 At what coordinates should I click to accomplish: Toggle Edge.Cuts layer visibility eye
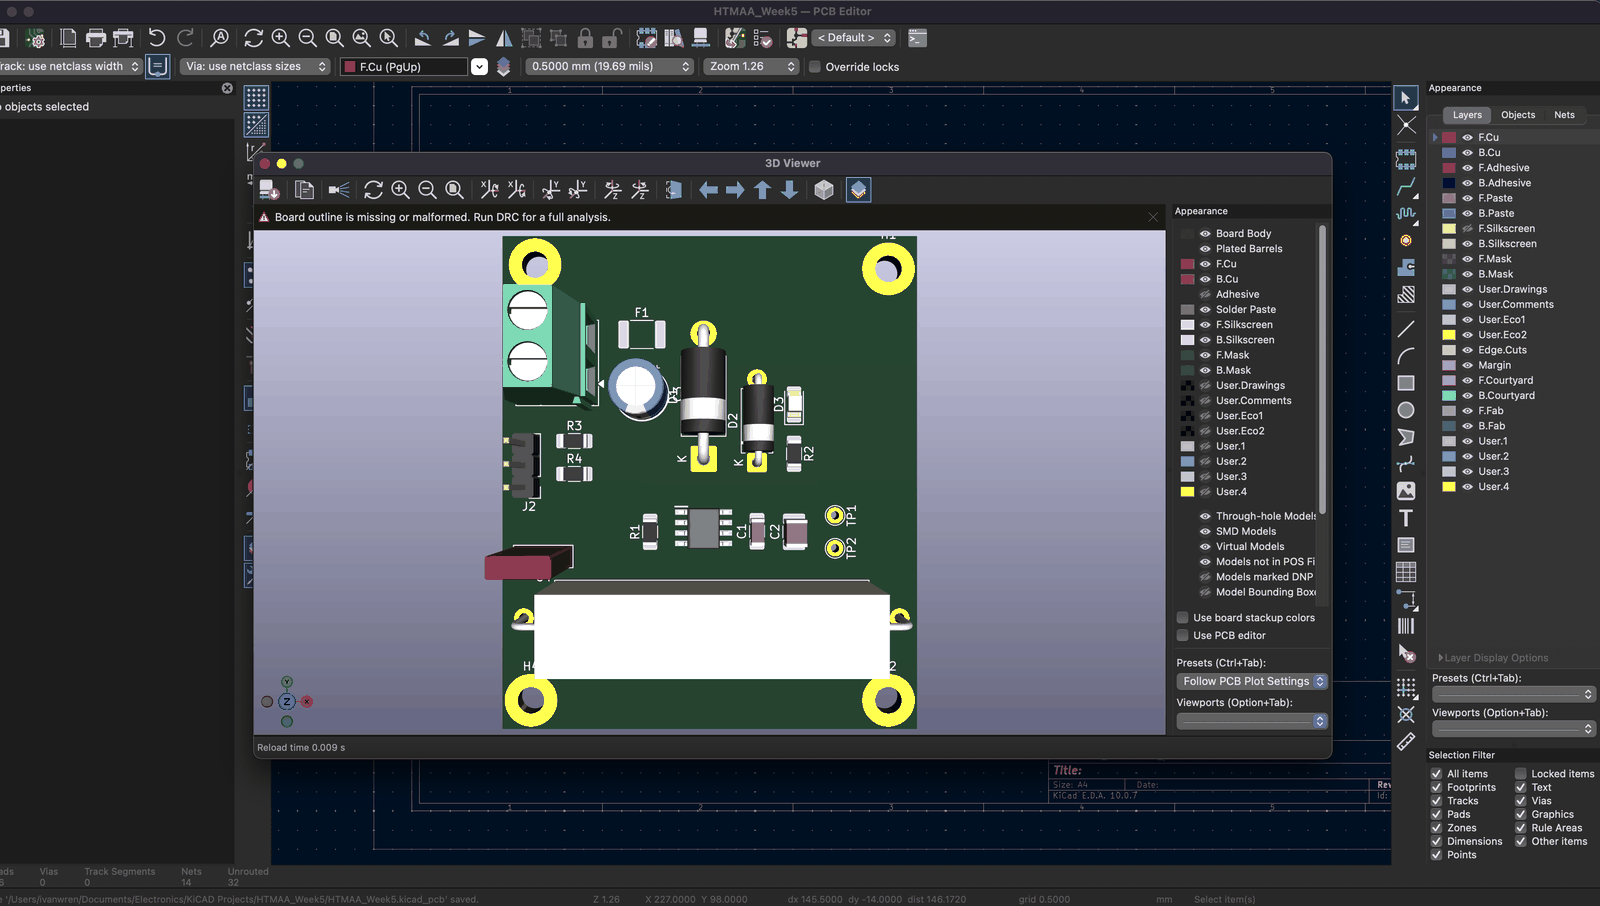point(1467,350)
